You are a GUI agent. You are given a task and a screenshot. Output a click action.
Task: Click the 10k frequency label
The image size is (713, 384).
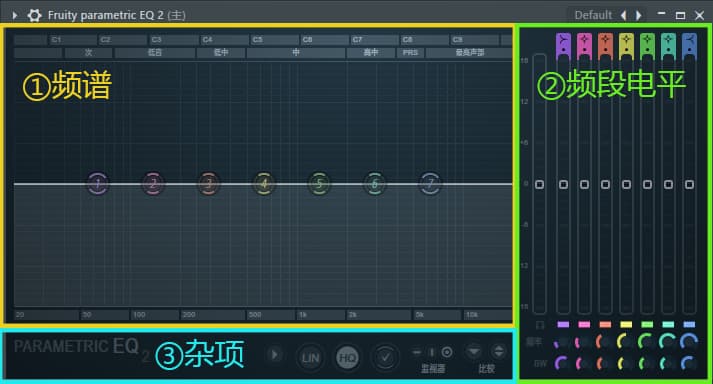(x=472, y=314)
